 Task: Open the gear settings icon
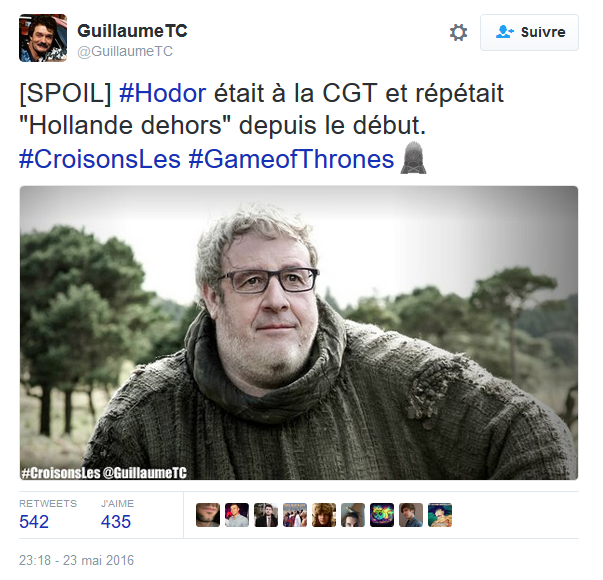coord(458,33)
